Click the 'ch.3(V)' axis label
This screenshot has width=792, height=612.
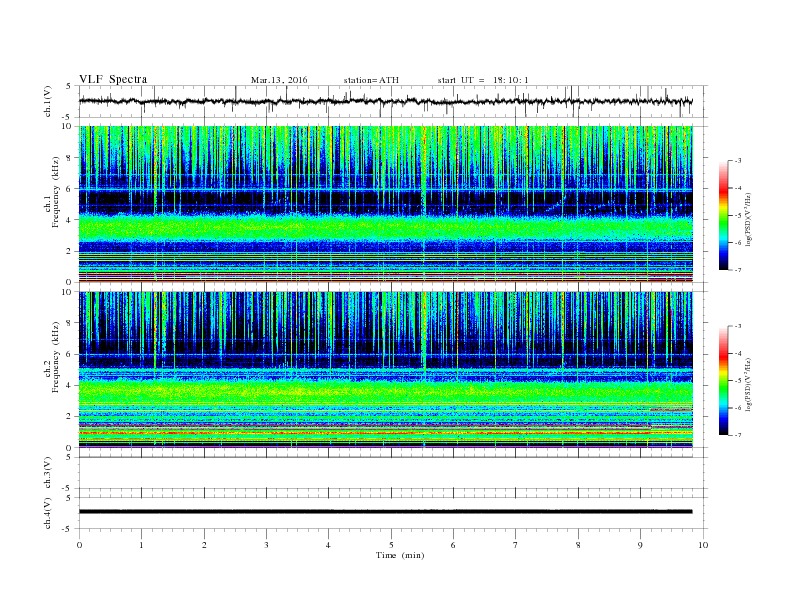point(48,473)
